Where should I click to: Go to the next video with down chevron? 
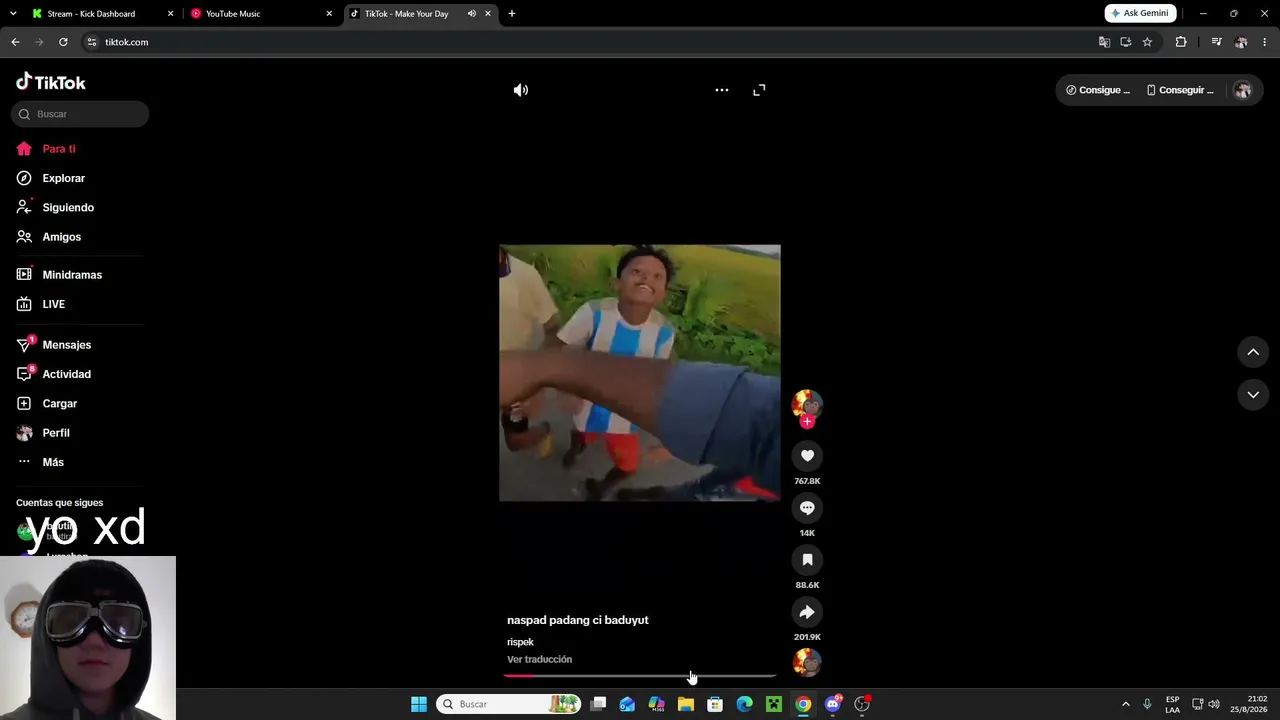click(x=1253, y=395)
